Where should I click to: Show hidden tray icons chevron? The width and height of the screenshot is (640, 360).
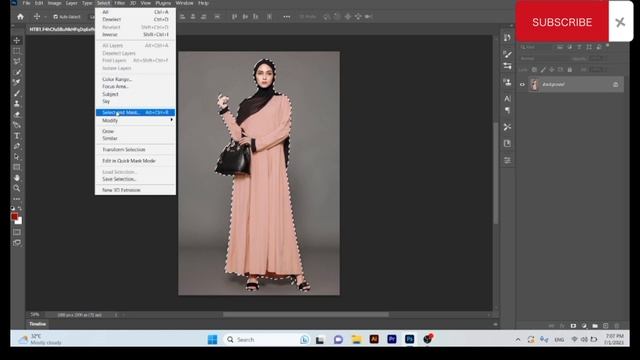pos(518,340)
